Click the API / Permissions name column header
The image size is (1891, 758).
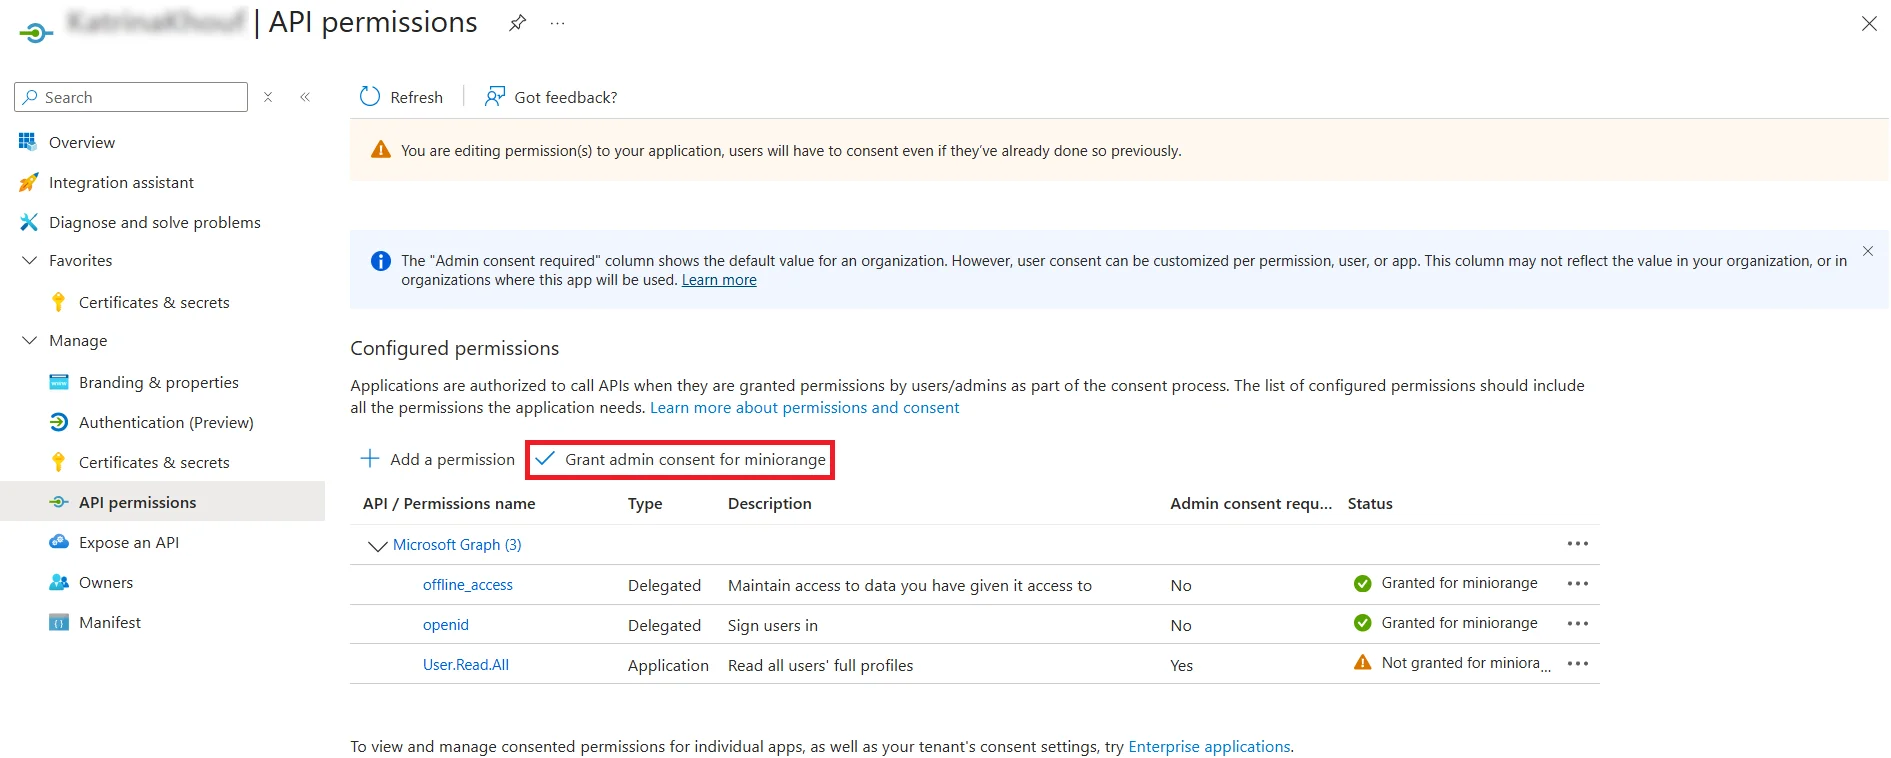click(x=449, y=503)
